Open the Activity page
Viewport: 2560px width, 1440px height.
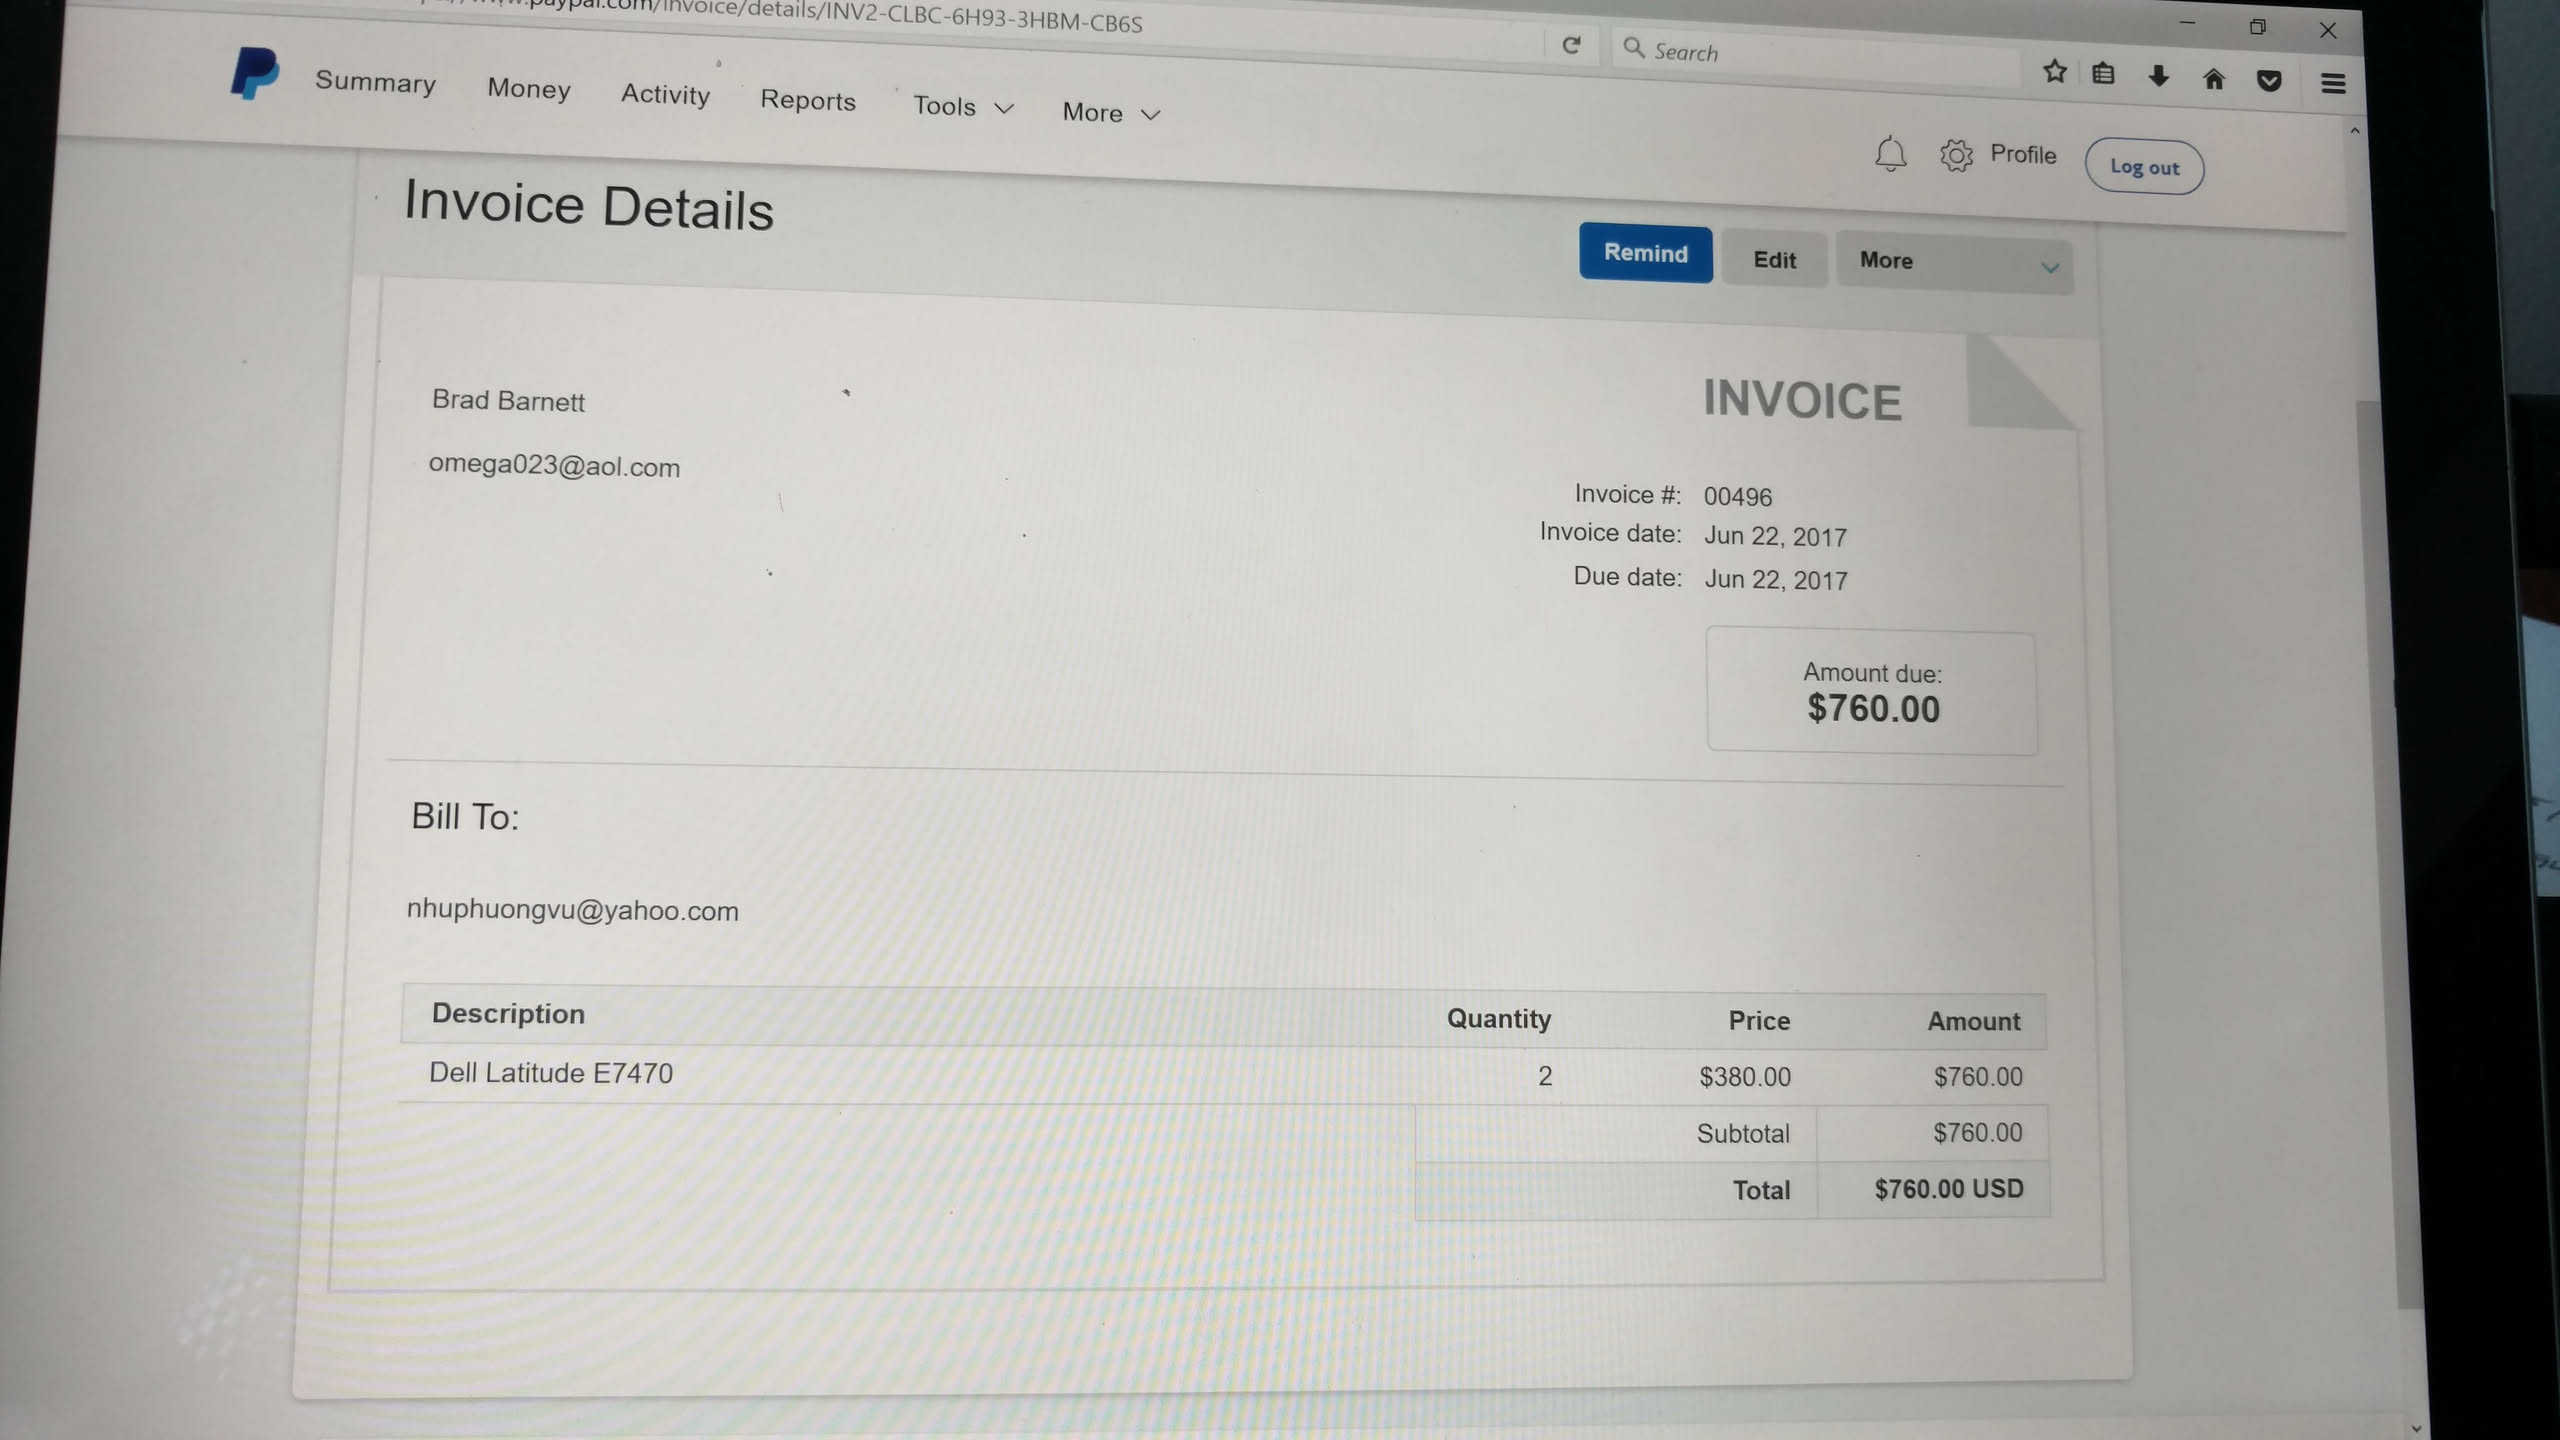665,94
